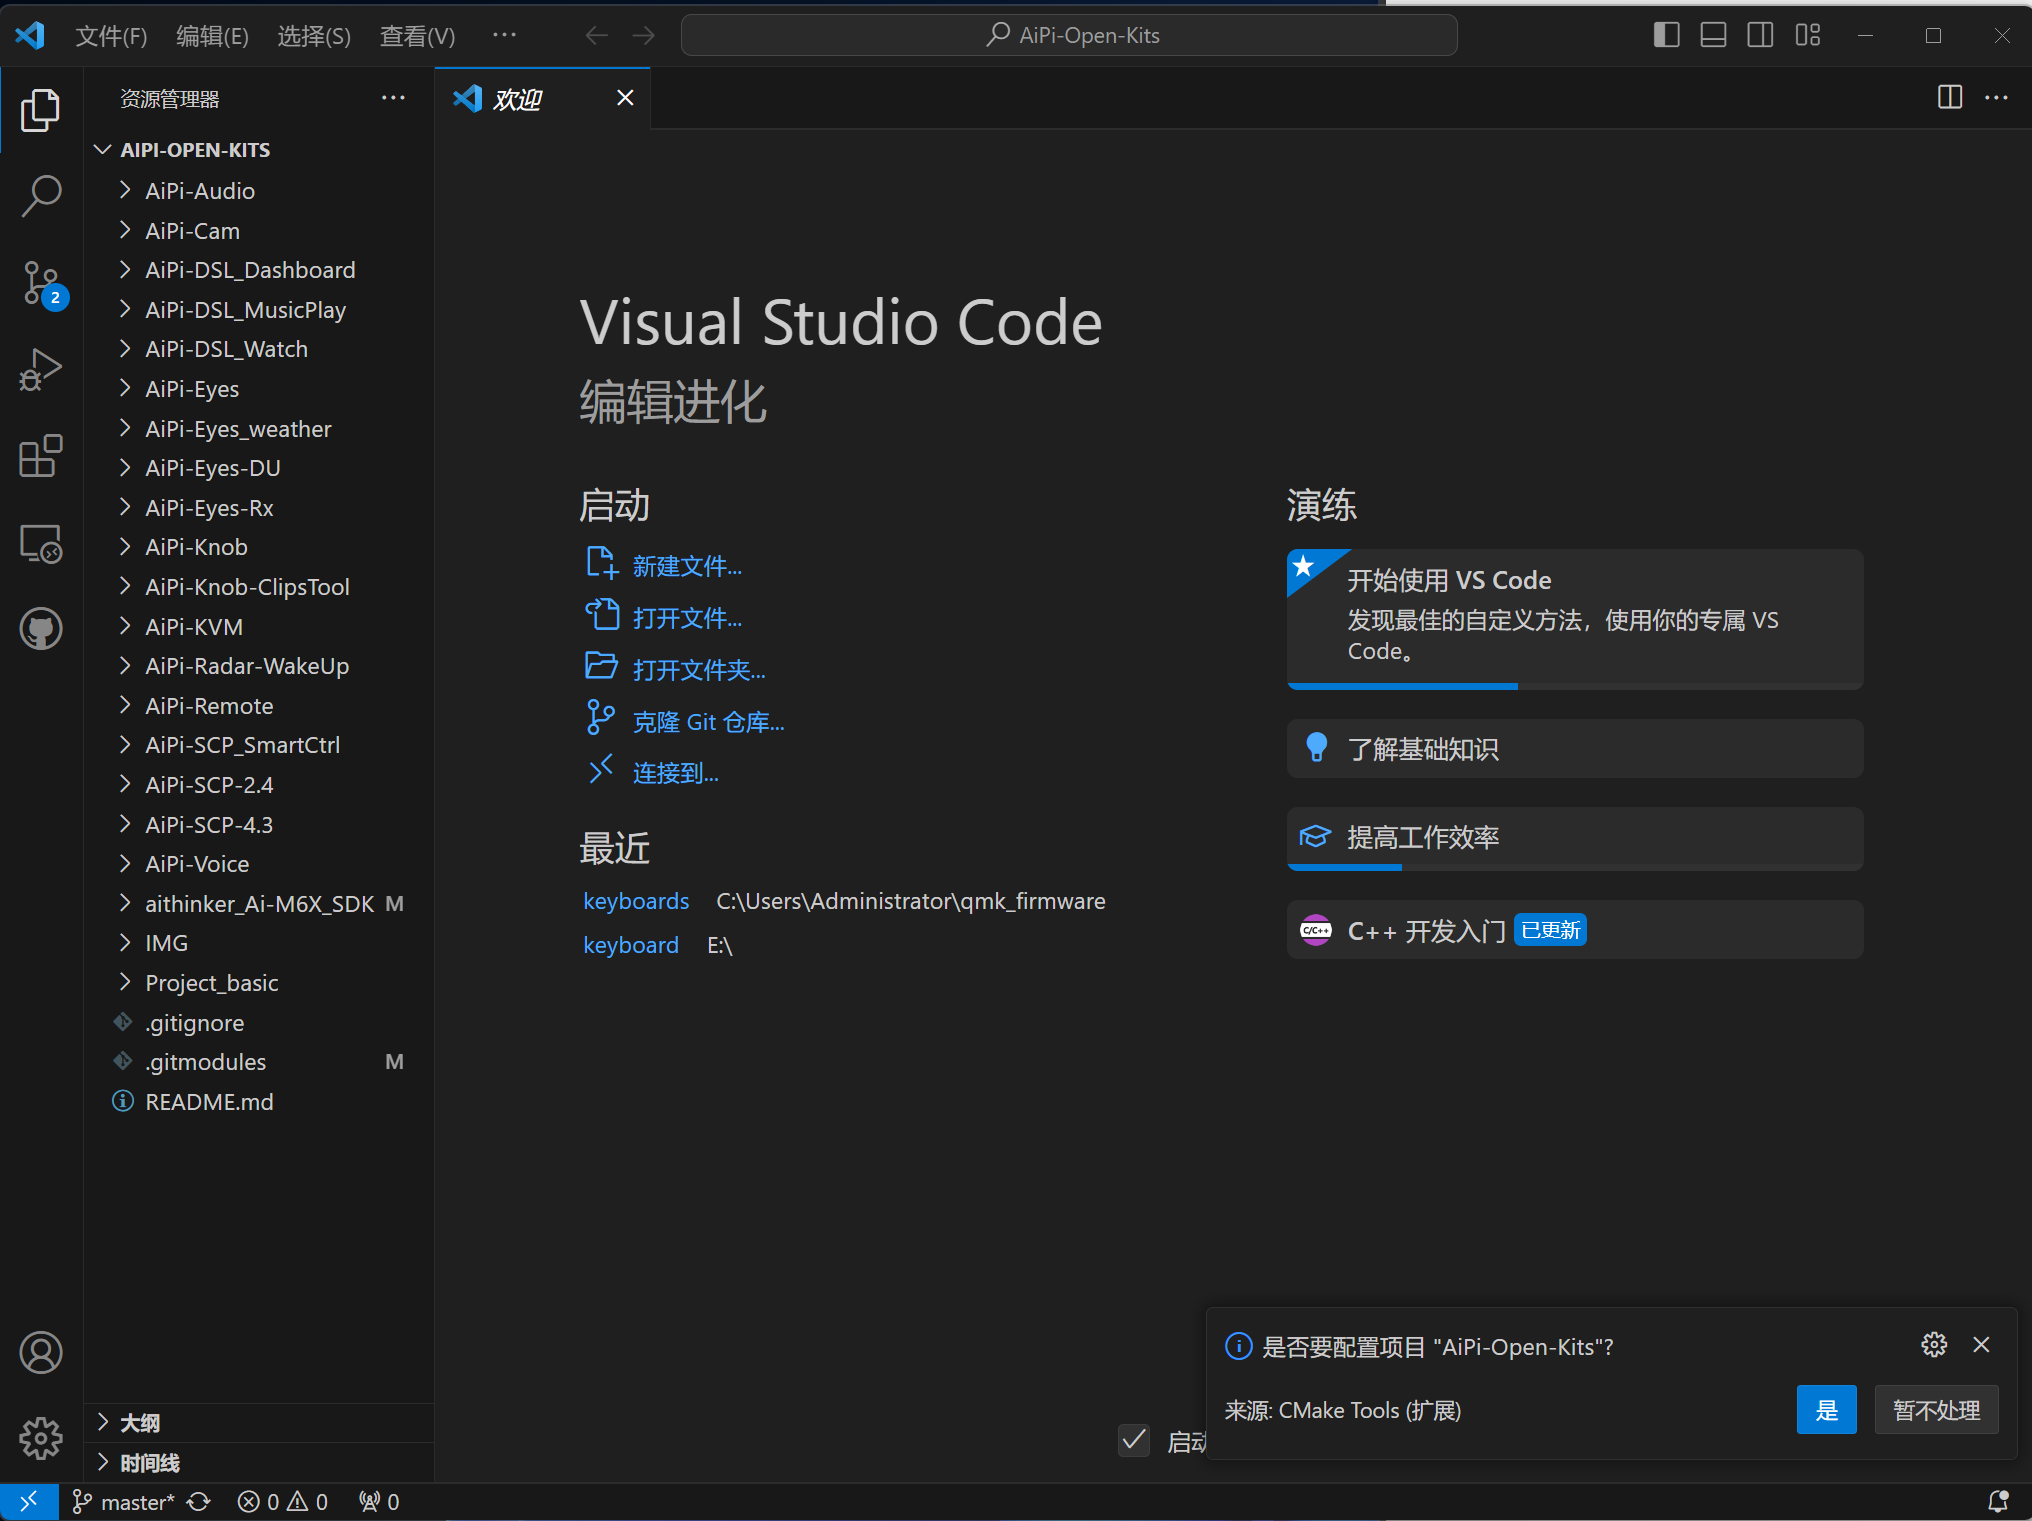2032x1521 pixels.
Task: Click the ports forwarded status item
Action: point(379,1502)
